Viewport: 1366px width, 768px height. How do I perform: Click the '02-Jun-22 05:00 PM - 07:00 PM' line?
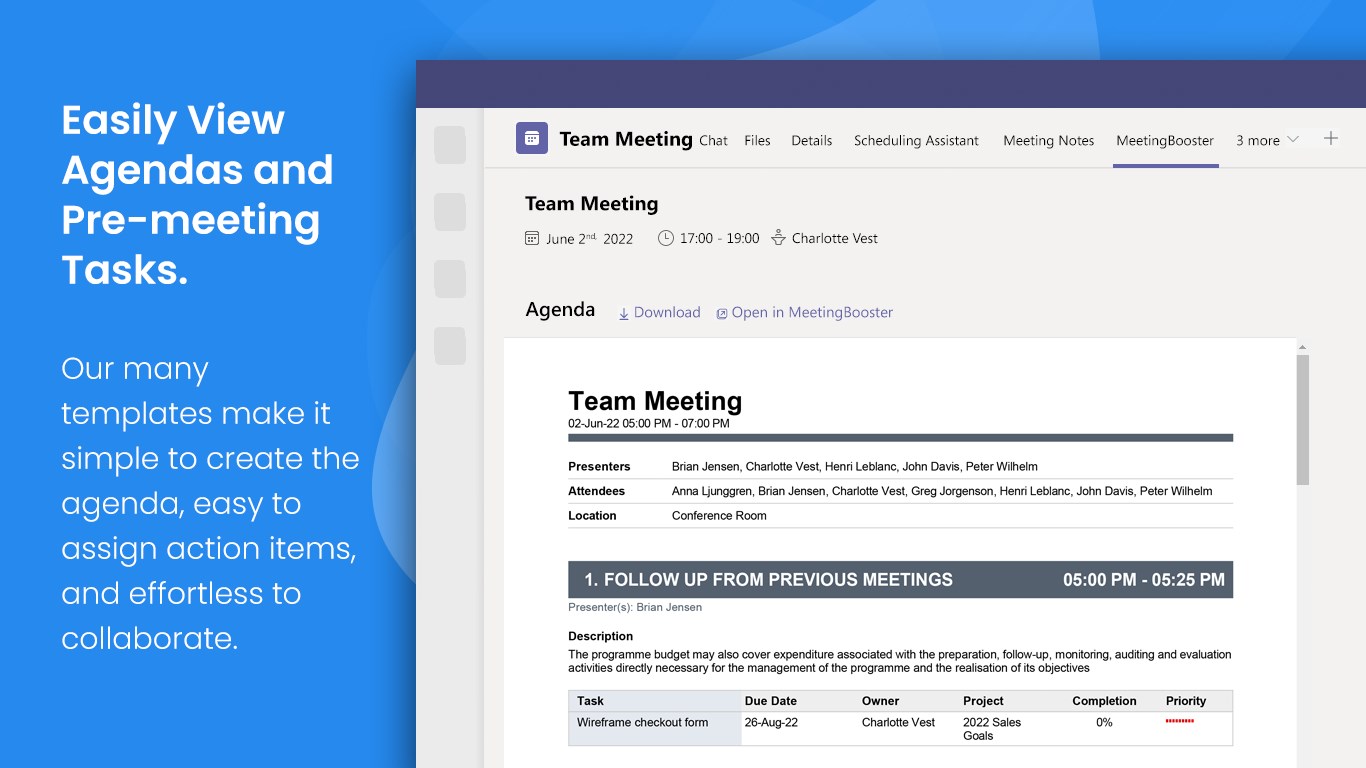(x=649, y=424)
